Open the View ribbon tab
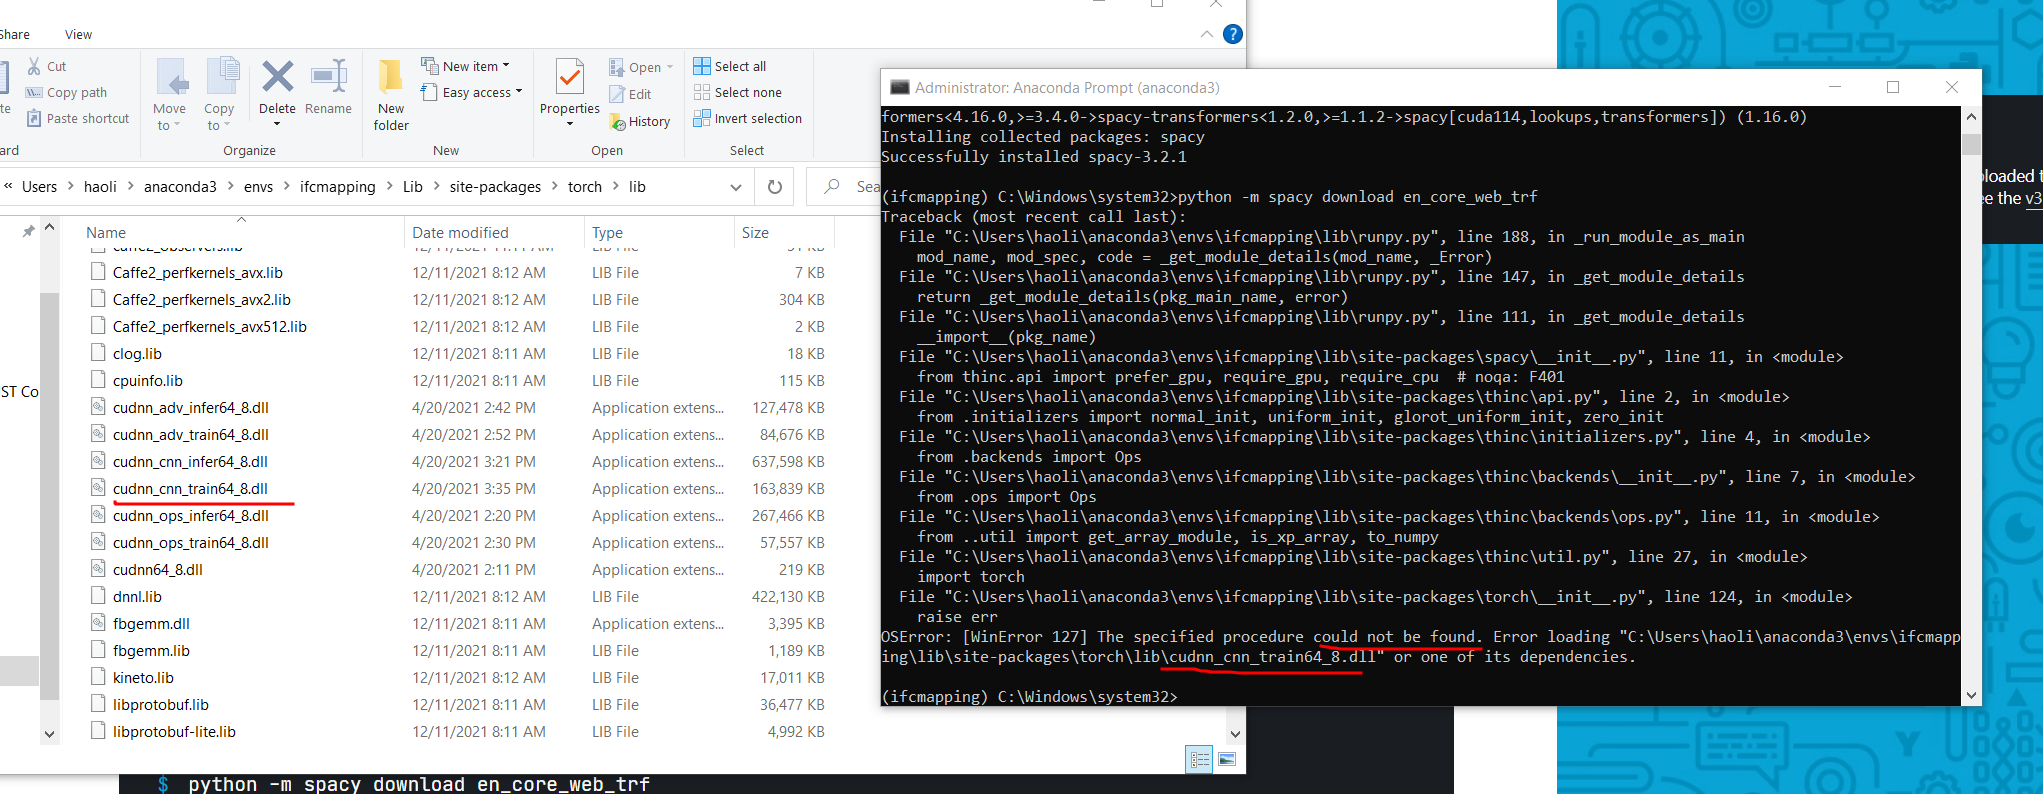Image resolution: width=2043 pixels, height=794 pixels. click(x=78, y=34)
